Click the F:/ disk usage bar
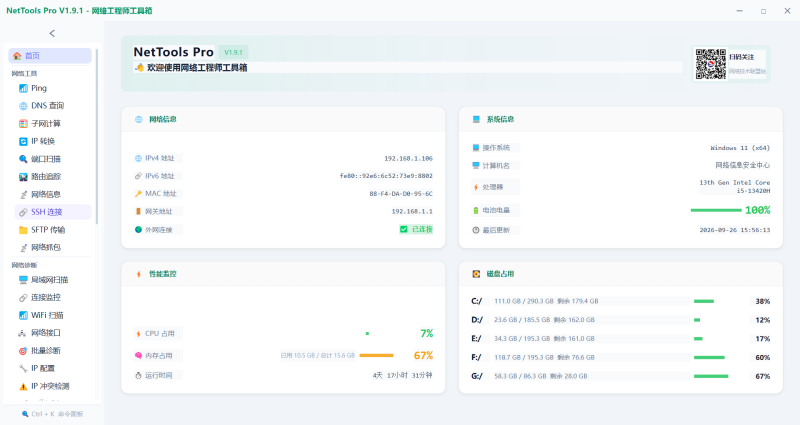The width and height of the screenshot is (800, 425). click(x=709, y=358)
